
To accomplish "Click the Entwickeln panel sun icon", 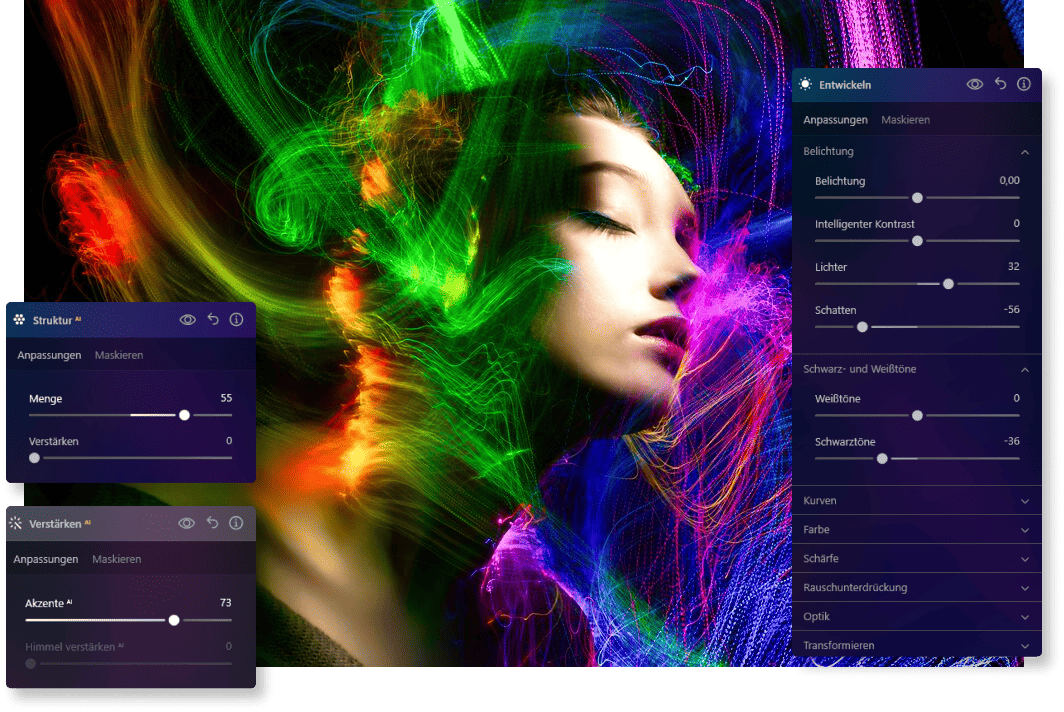I will tap(806, 85).
